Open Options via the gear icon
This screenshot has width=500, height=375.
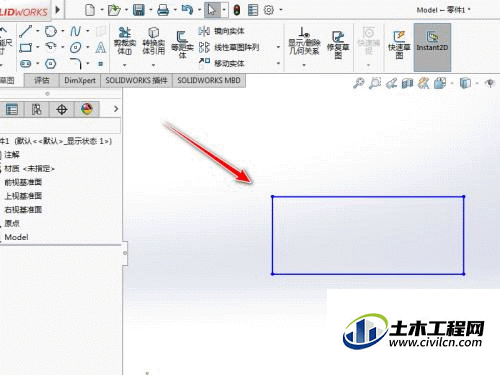point(269,10)
